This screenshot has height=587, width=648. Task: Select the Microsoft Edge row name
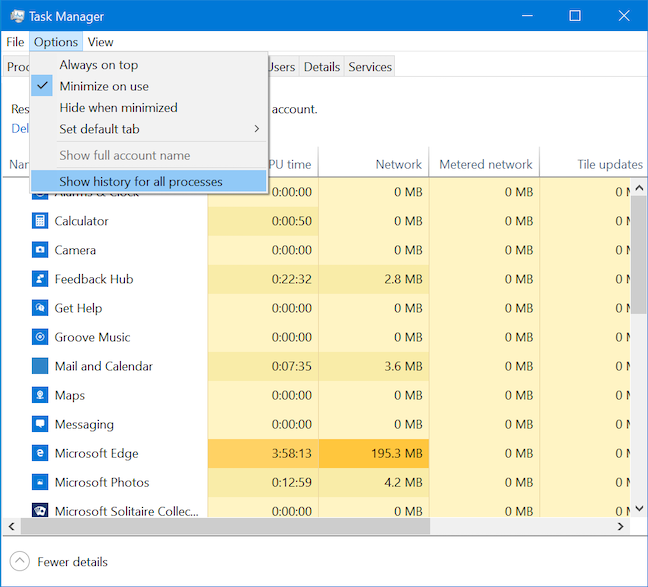[x=96, y=453]
